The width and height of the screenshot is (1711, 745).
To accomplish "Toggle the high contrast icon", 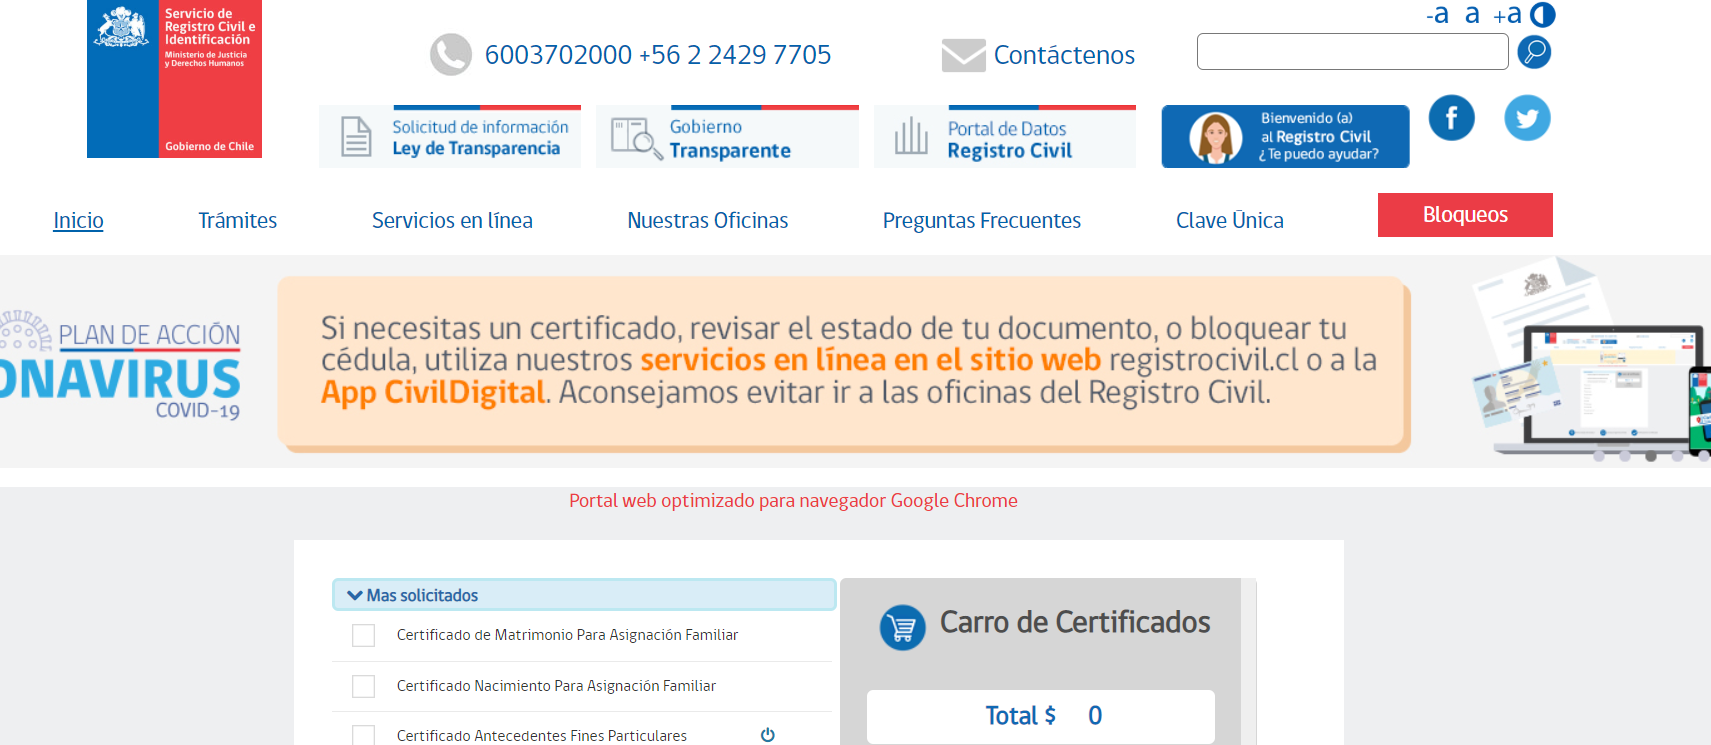I will pyautogui.click(x=1543, y=15).
